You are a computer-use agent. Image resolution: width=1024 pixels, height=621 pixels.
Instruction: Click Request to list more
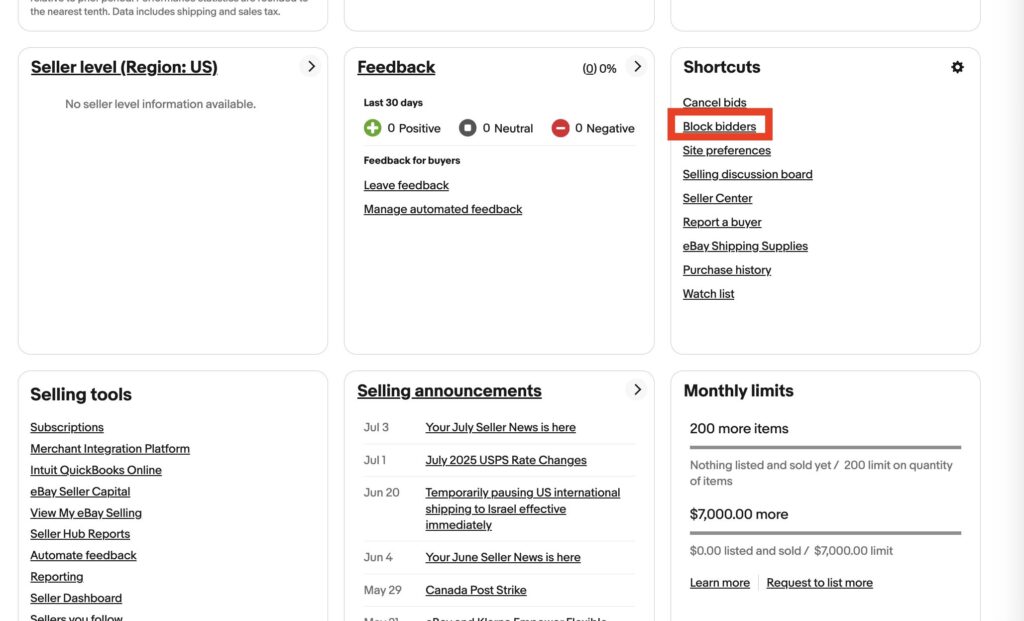point(820,583)
